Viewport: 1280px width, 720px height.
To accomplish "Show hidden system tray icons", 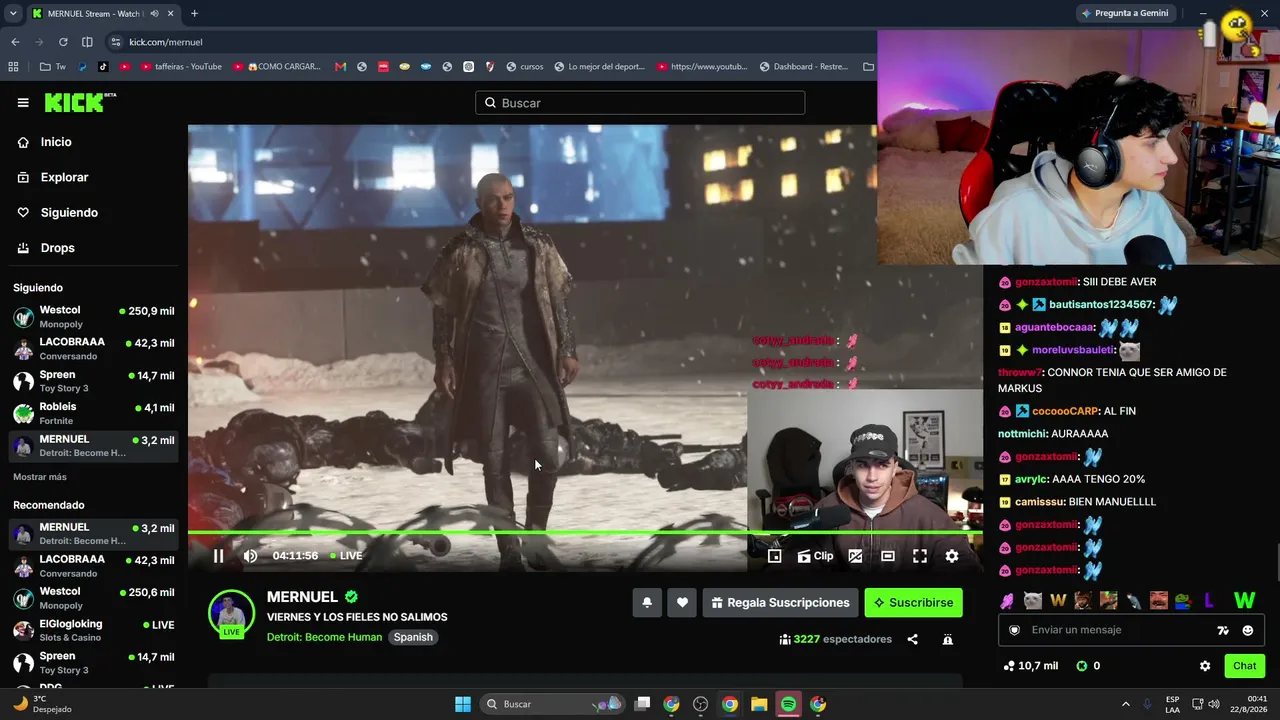I will pyautogui.click(x=1125, y=704).
